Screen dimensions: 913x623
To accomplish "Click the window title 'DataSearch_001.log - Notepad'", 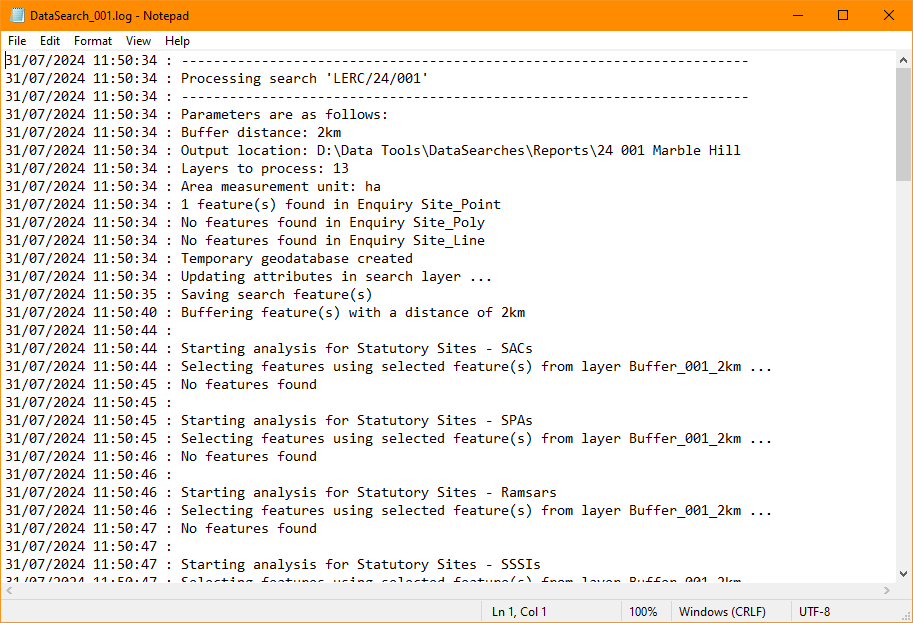I will tap(109, 16).
